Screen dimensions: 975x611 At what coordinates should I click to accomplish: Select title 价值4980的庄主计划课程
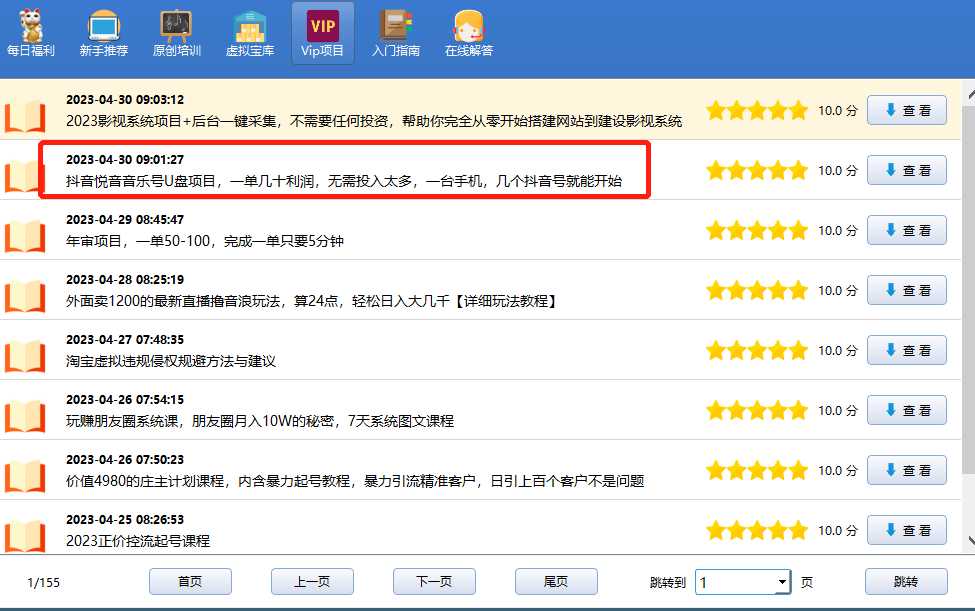pyautogui.click(x=355, y=481)
